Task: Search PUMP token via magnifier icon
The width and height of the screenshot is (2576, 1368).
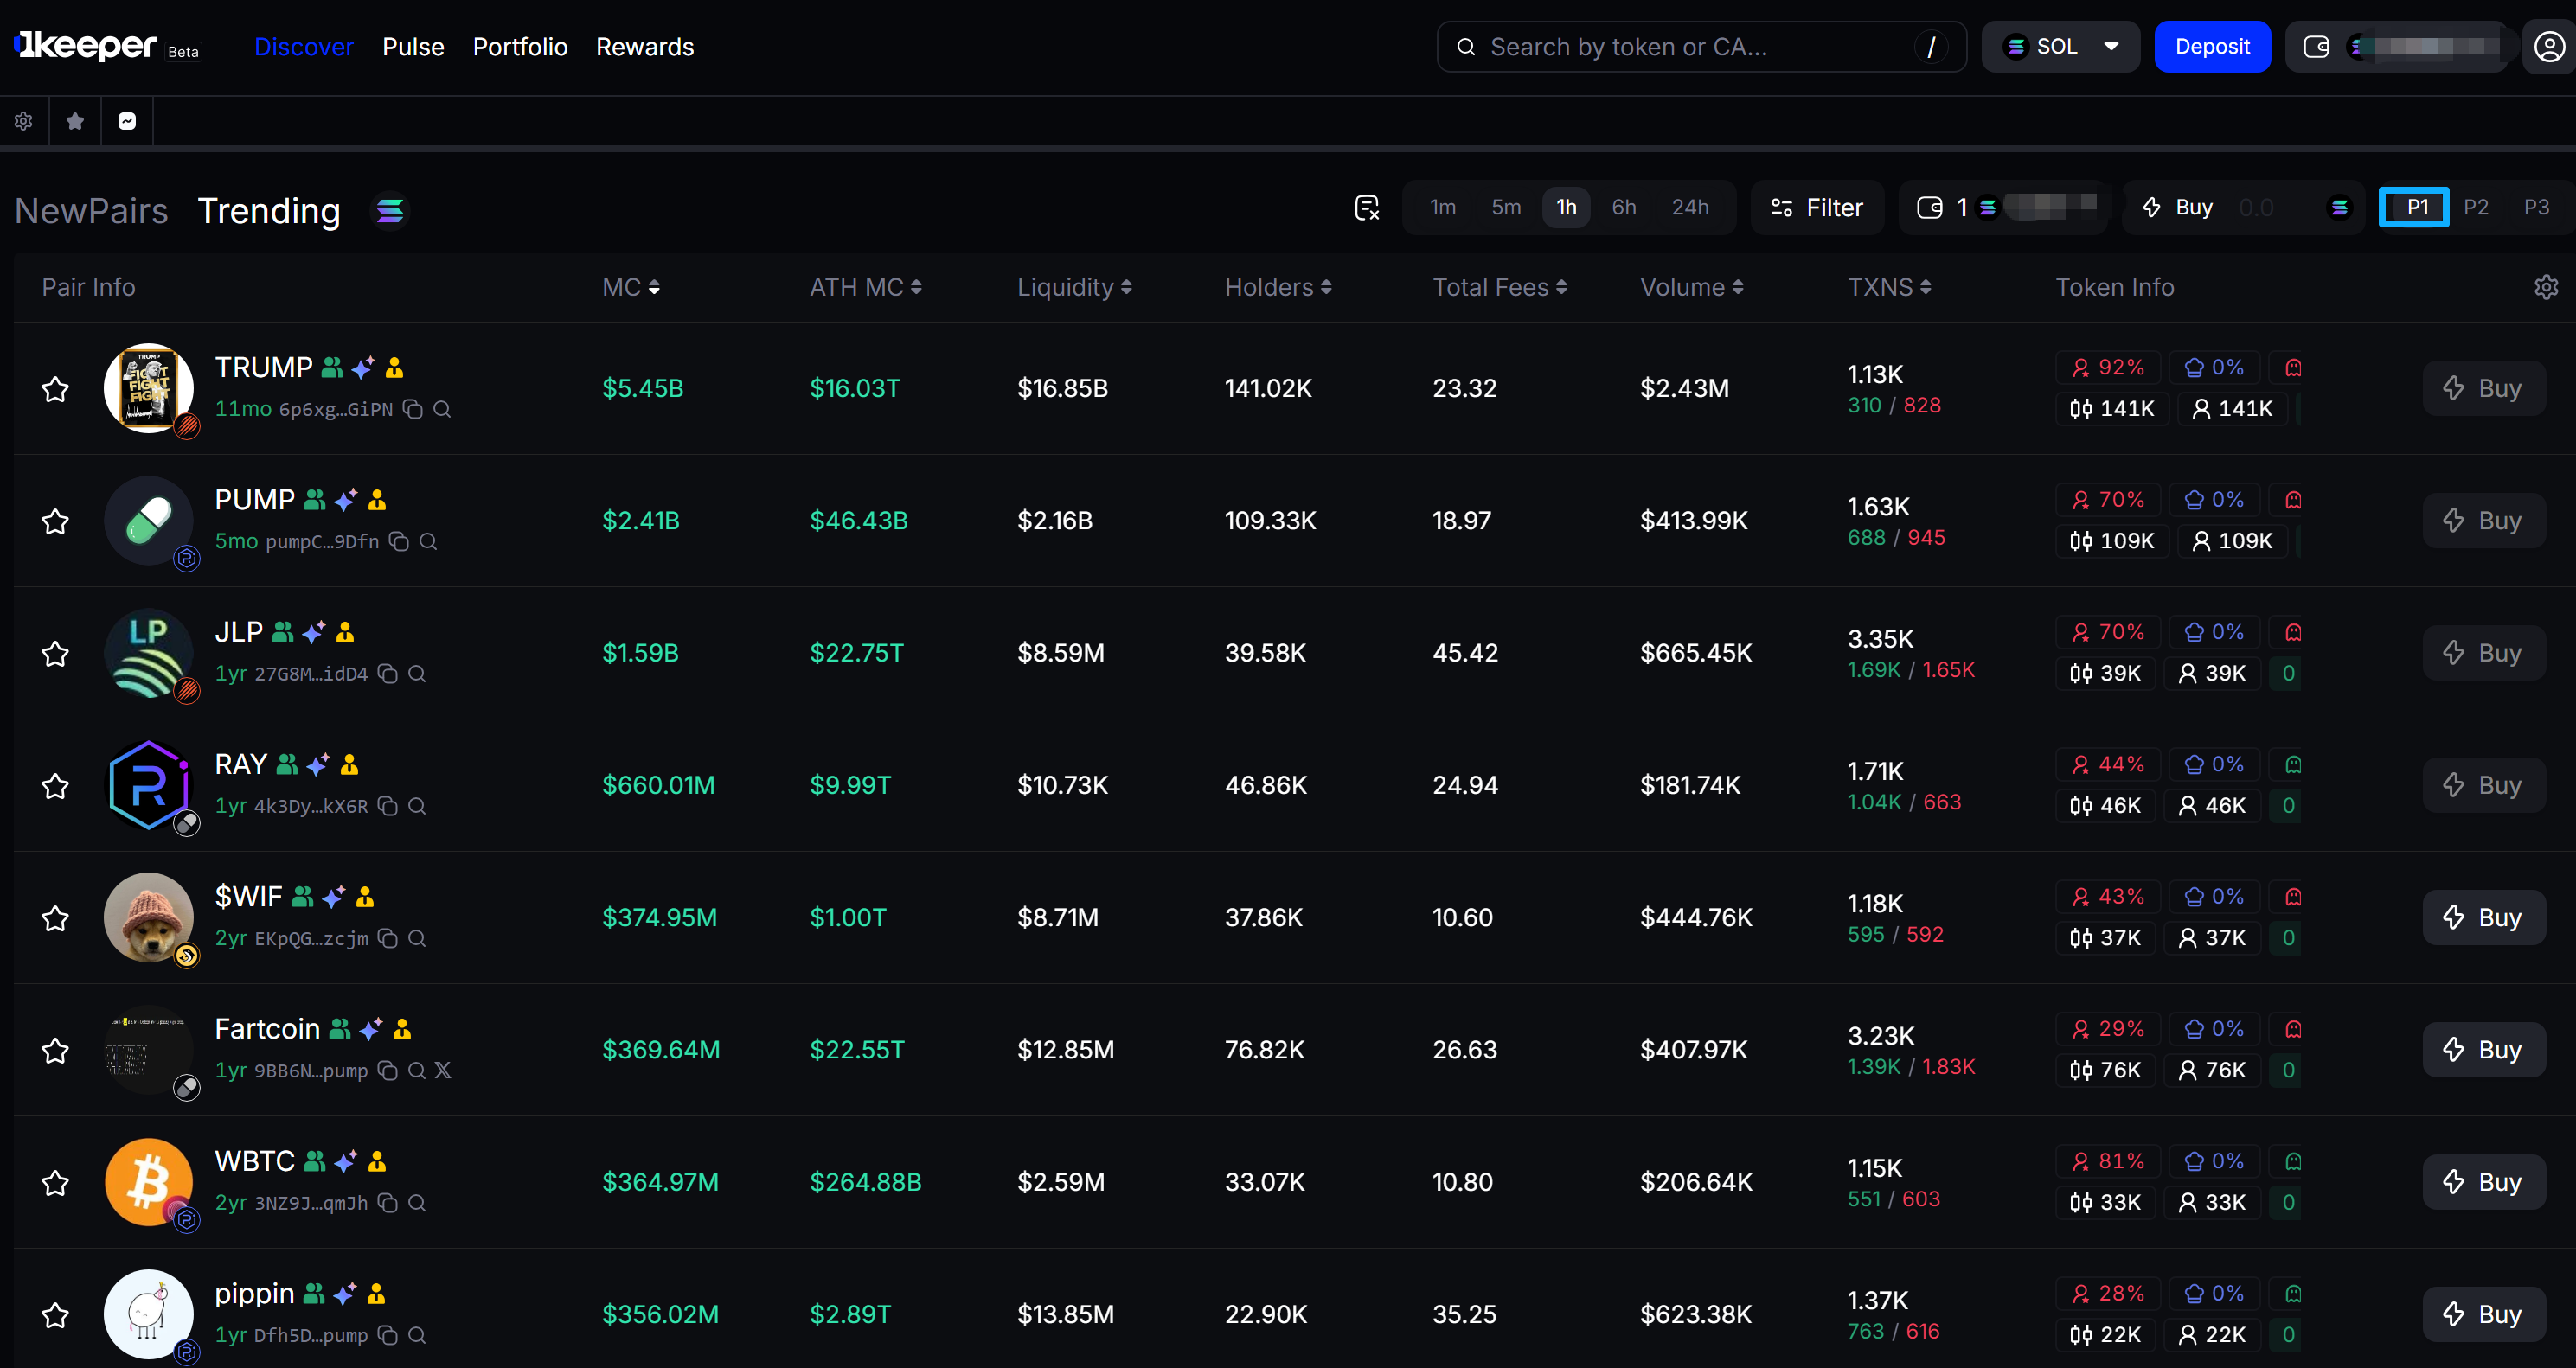Action: [428, 542]
